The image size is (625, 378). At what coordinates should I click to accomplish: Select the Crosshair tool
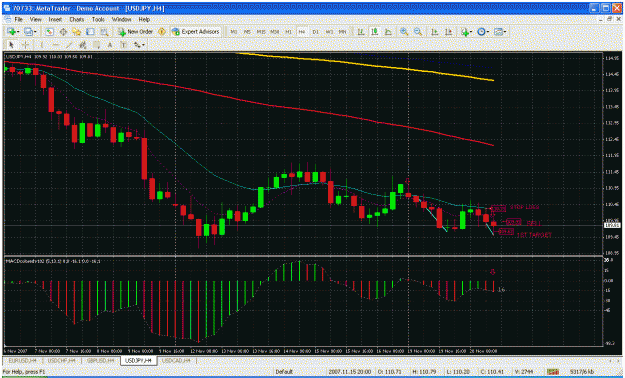coord(25,45)
